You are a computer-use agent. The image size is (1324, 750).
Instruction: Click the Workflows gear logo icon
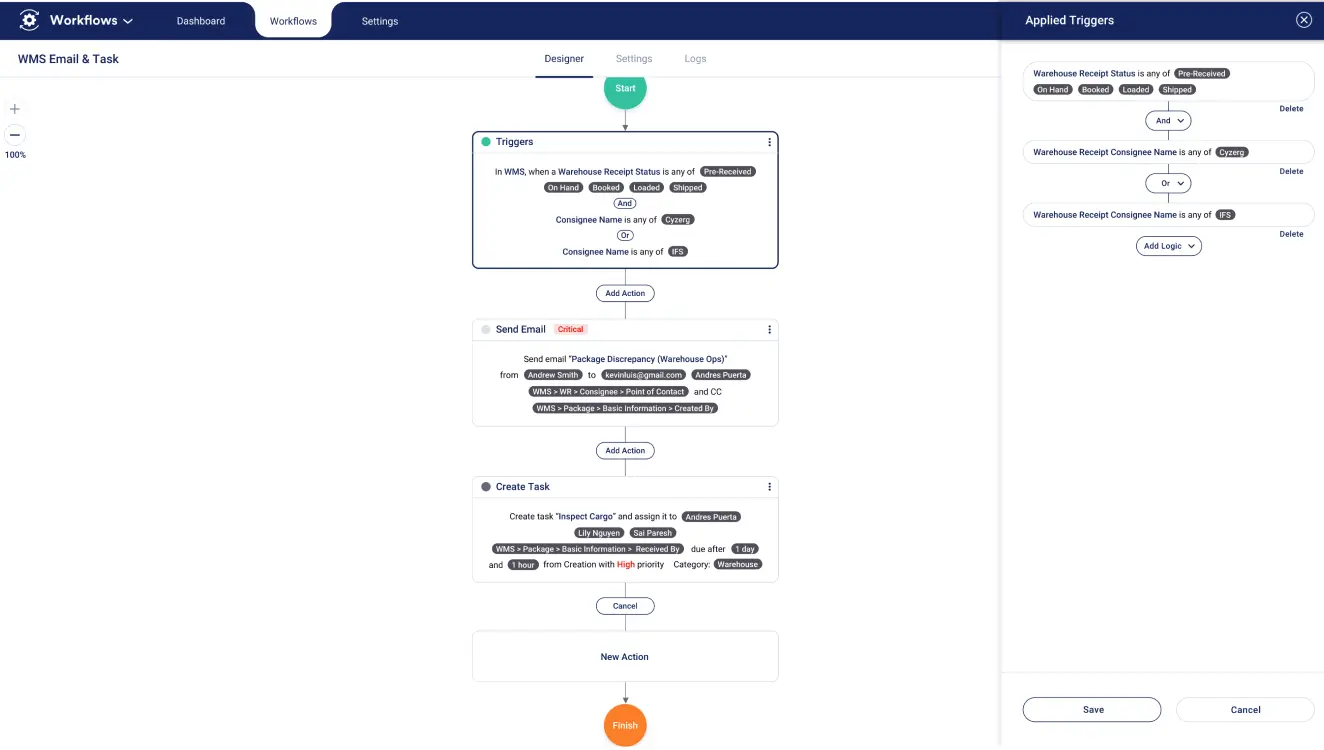[x=29, y=20]
